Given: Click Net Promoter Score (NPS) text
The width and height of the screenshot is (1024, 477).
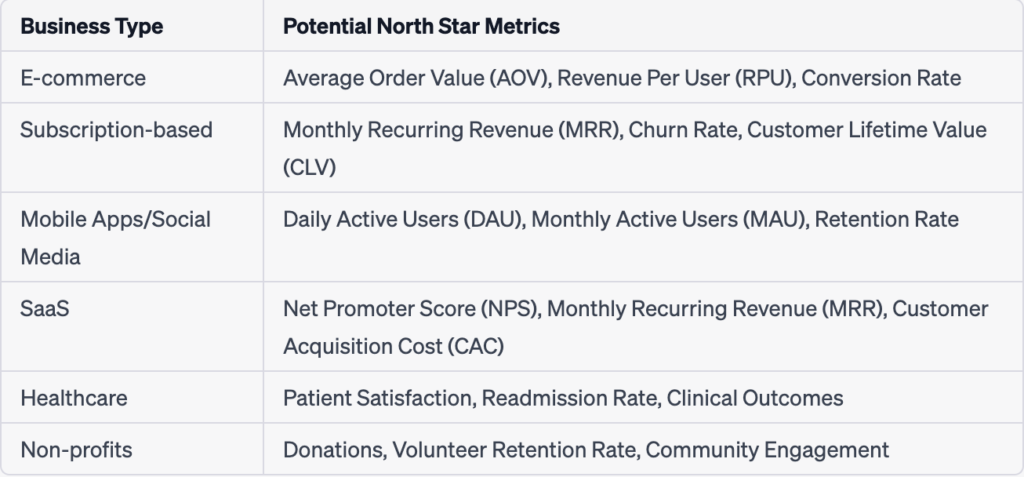Looking at the screenshot, I should pos(411,308).
